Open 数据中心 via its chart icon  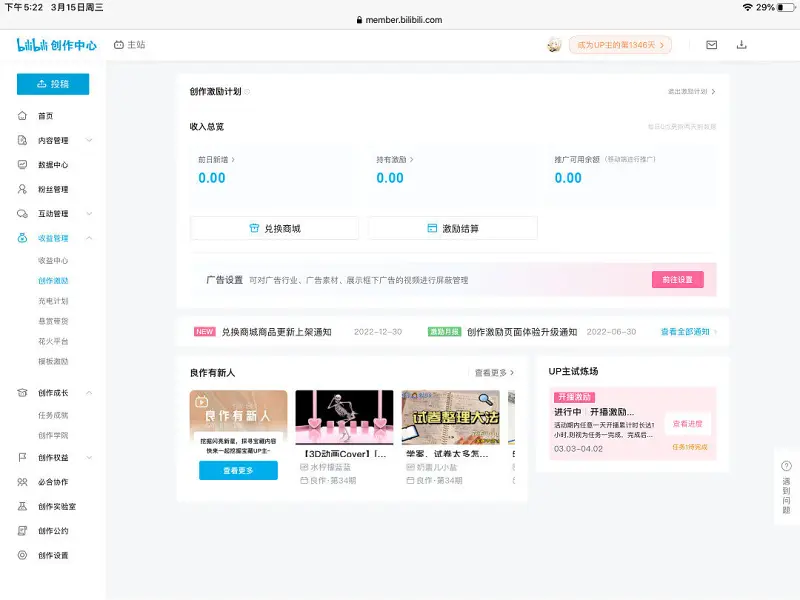(22, 164)
